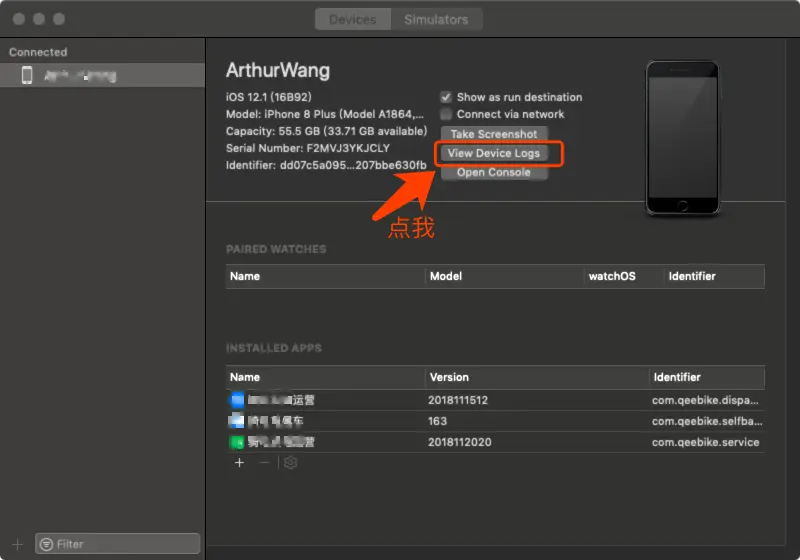Click blue app icon for com.qeebike.dispa
The image size is (800, 560).
coord(237,400)
